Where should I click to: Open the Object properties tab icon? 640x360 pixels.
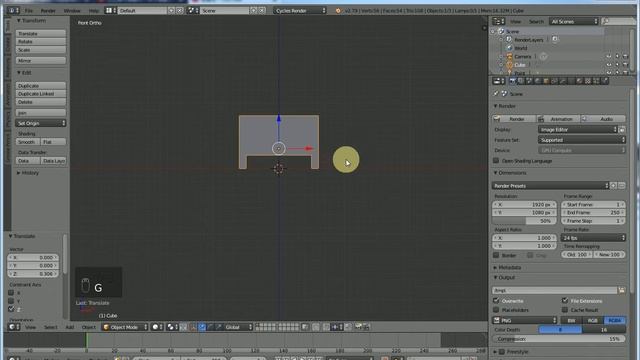pos(546,81)
